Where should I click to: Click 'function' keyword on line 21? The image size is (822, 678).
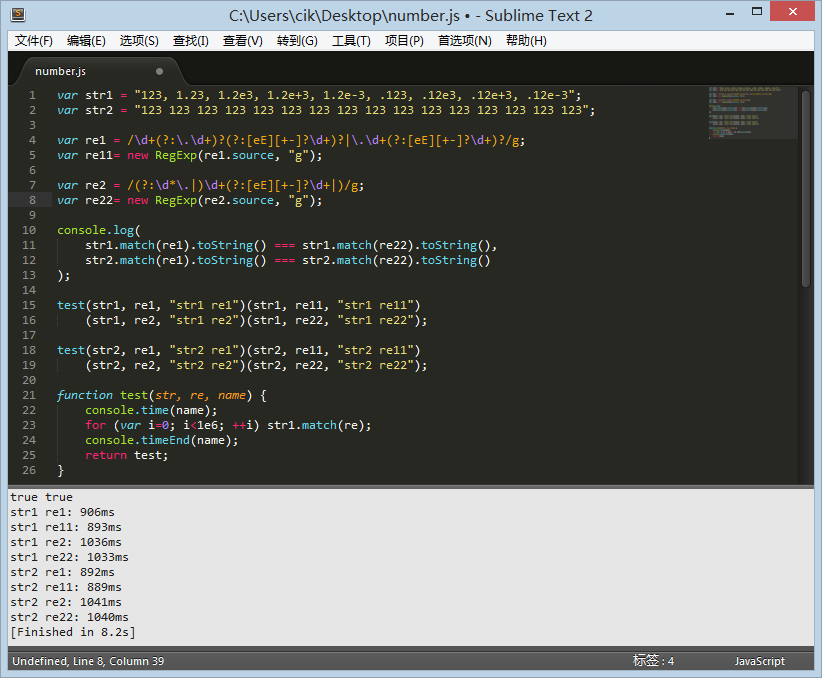tap(85, 395)
